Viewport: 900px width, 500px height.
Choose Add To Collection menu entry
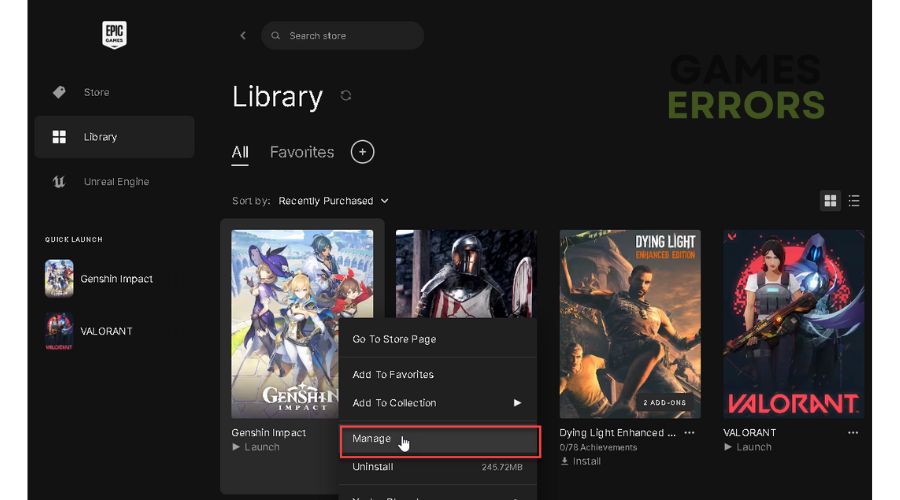(439, 403)
